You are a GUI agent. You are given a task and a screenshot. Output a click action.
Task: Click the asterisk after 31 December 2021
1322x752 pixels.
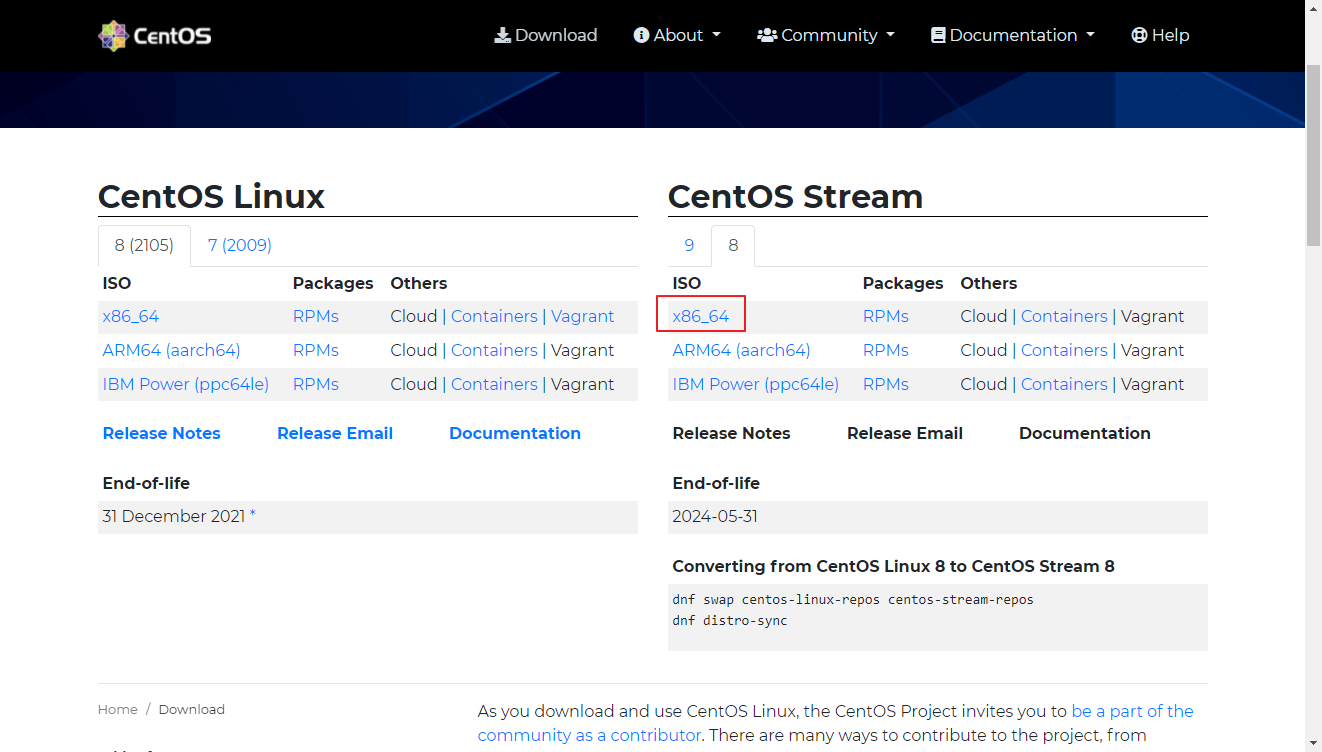click(253, 514)
